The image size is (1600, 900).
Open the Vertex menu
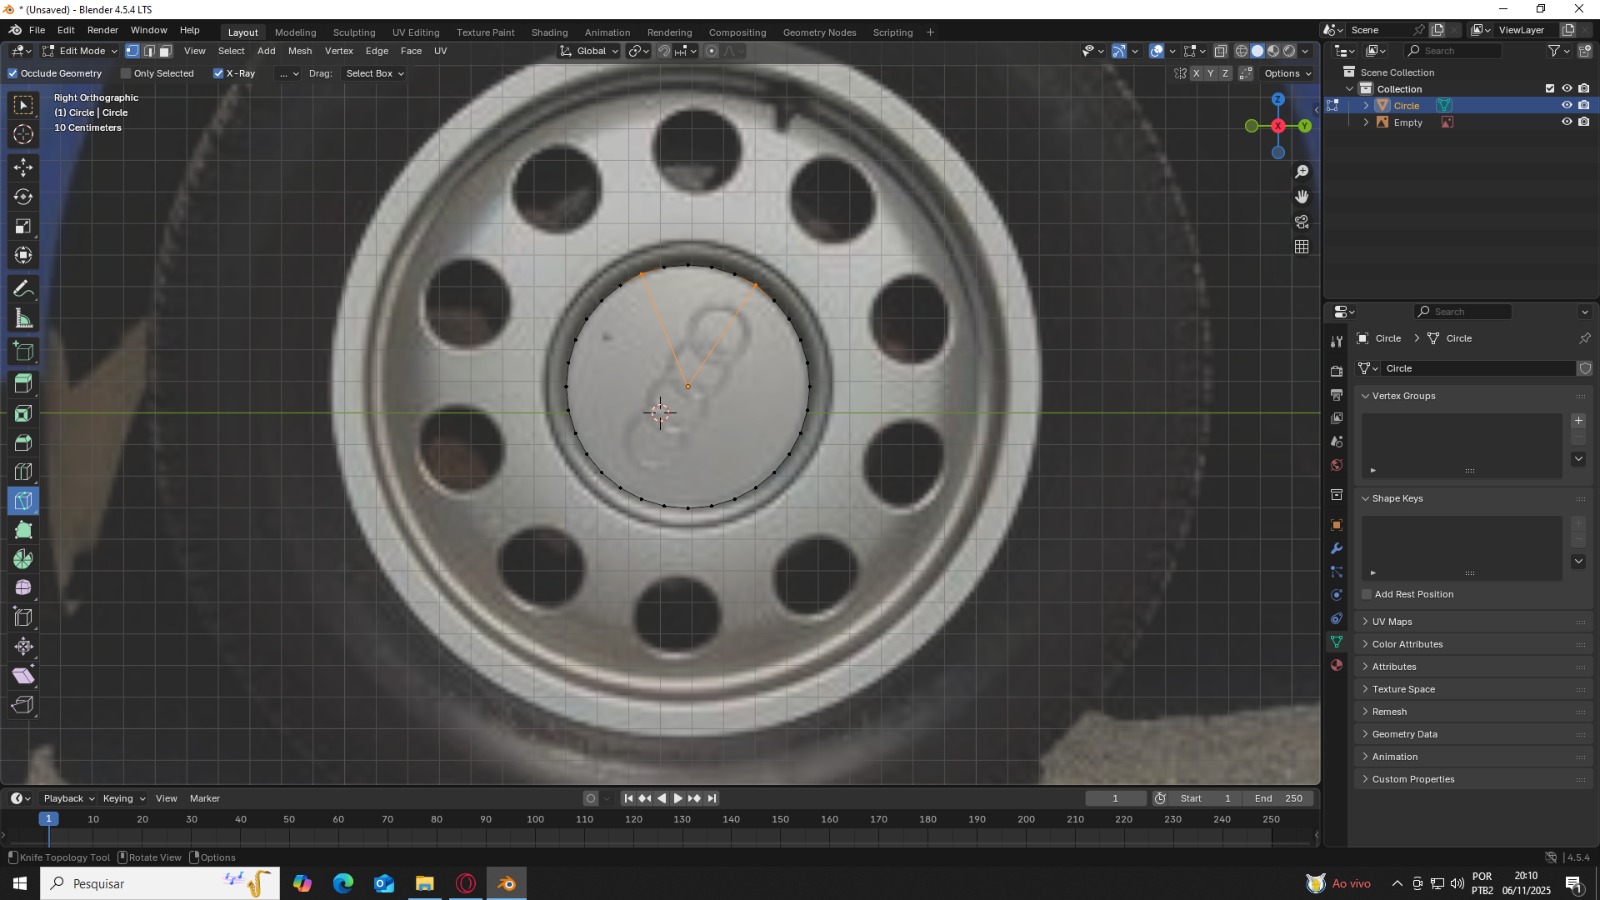tap(339, 51)
